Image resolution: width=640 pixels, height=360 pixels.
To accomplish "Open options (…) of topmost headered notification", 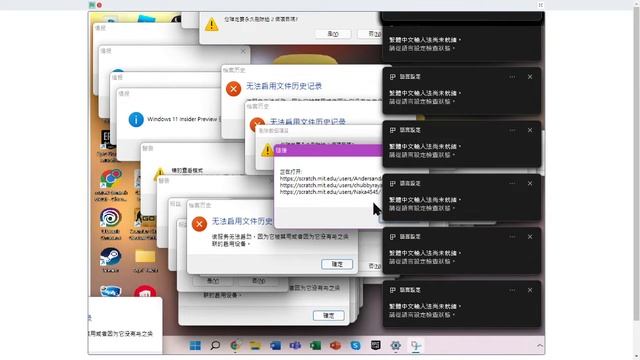I will (512, 77).
